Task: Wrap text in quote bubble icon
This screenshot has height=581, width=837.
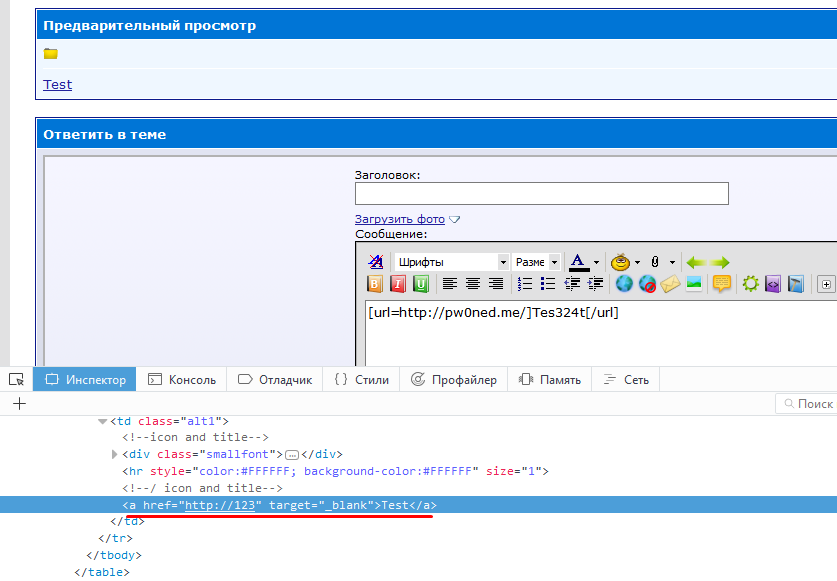Action: [721, 284]
